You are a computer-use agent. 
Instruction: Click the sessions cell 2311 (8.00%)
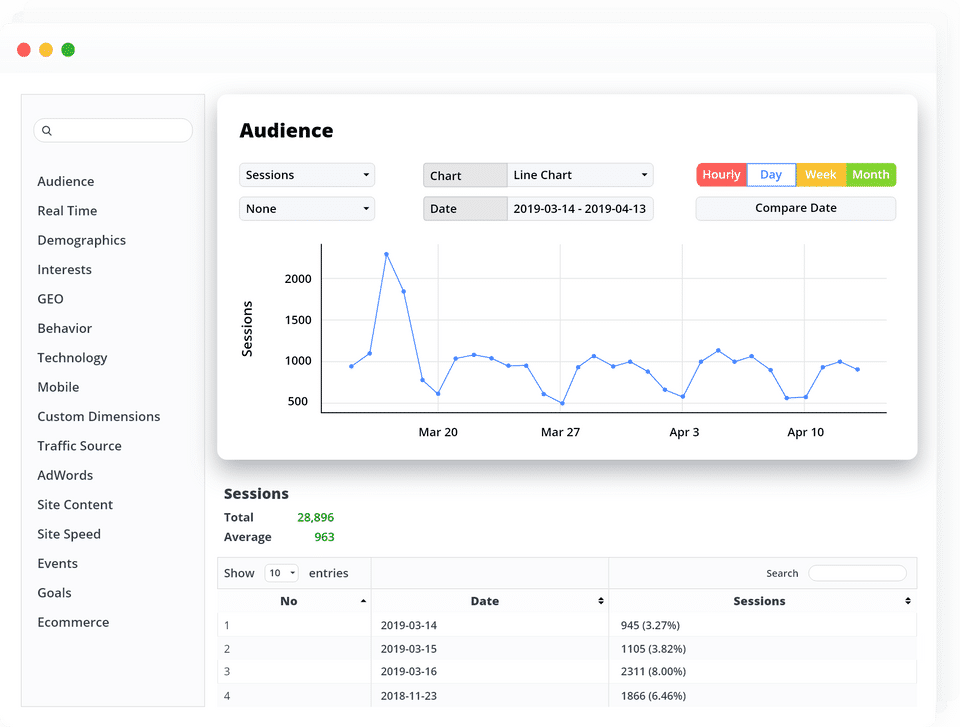click(x=653, y=672)
